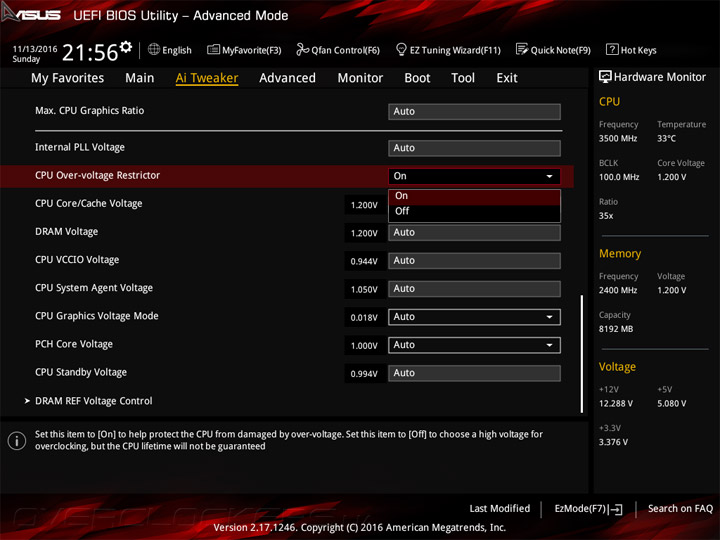This screenshot has width=720, height=540.
Task: Click the CPU VCCIO 0.944V reading
Action: [x=364, y=261]
